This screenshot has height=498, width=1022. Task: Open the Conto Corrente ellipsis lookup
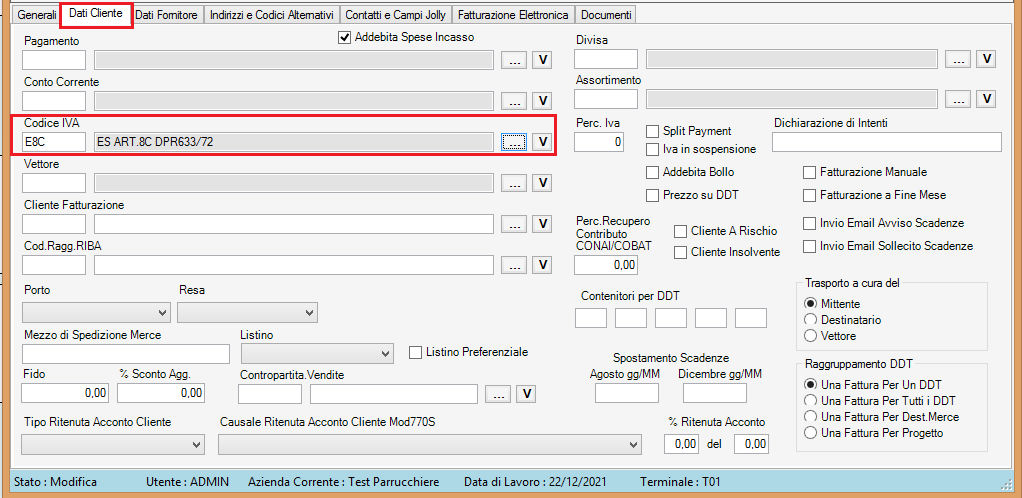pos(514,101)
